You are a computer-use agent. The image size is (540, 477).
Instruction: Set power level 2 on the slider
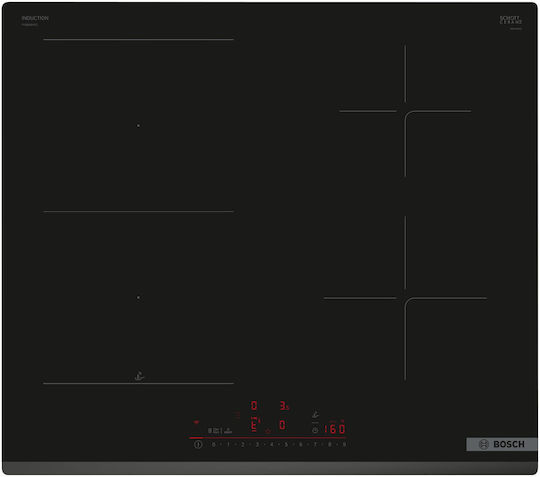[x=242, y=444]
